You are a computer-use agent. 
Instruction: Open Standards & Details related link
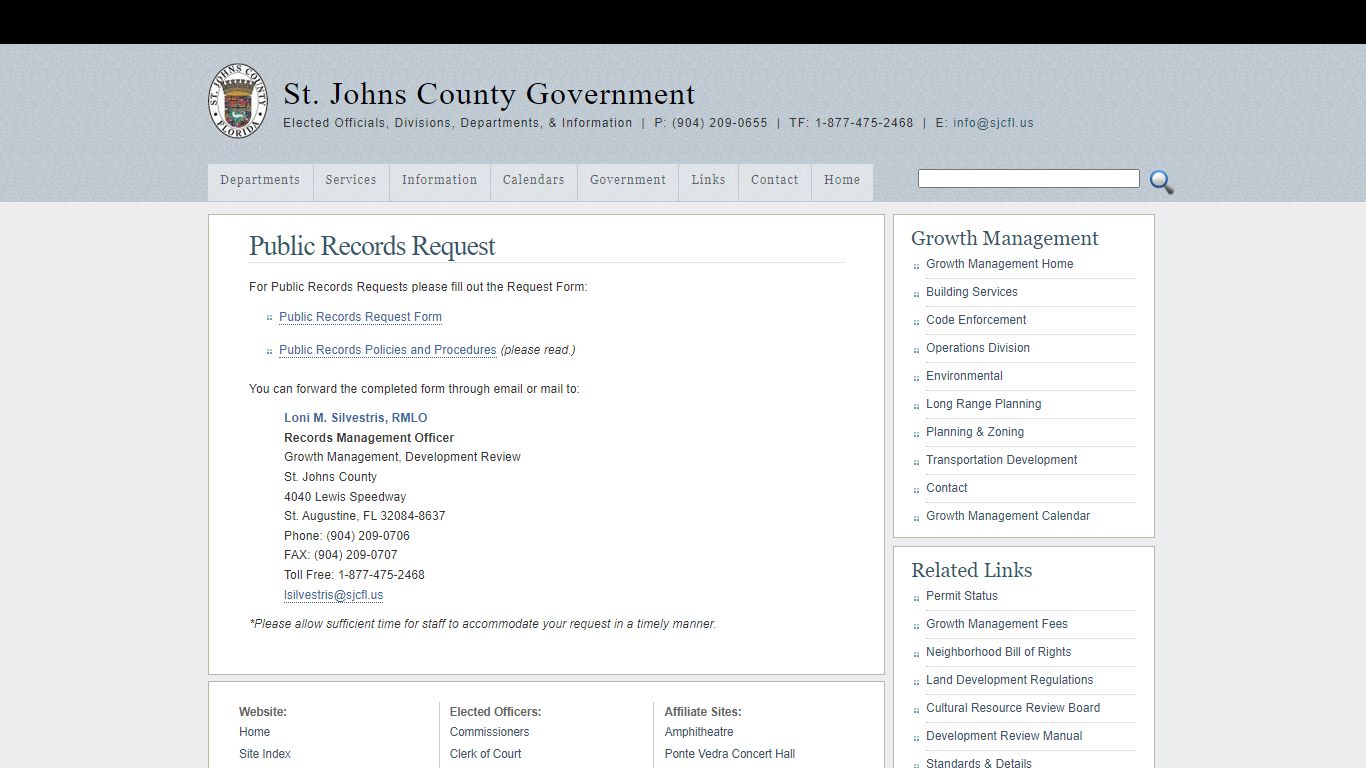click(979, 762)
